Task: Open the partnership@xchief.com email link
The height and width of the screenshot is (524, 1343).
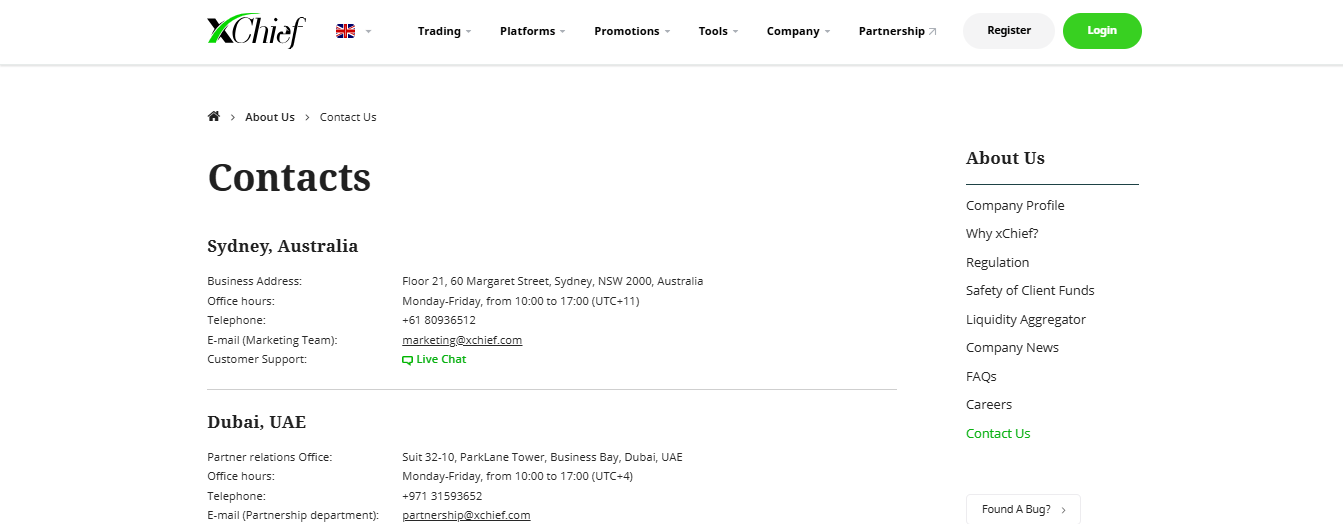Action: (x=466, y=515)
